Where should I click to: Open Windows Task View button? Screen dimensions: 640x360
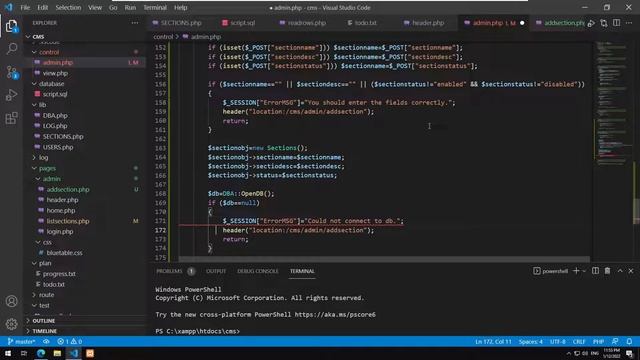[24, 353]
